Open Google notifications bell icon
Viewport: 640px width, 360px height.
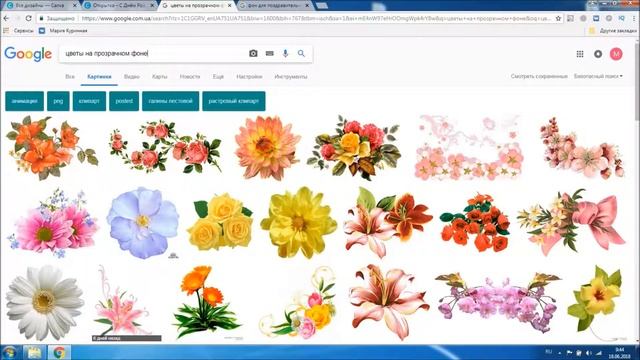[x=598, y=54]
